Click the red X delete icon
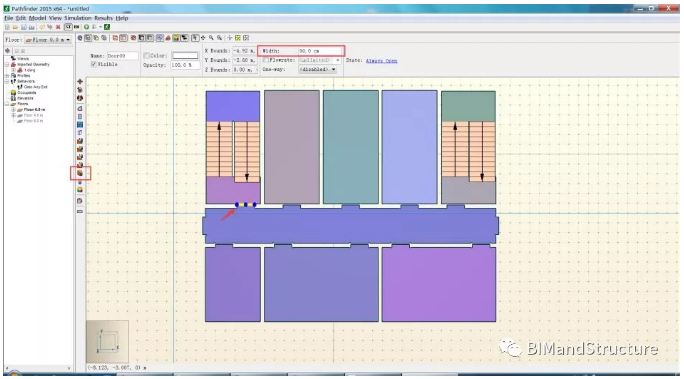The width and height of the screenshot is (684, 379). tap(58, 27)
